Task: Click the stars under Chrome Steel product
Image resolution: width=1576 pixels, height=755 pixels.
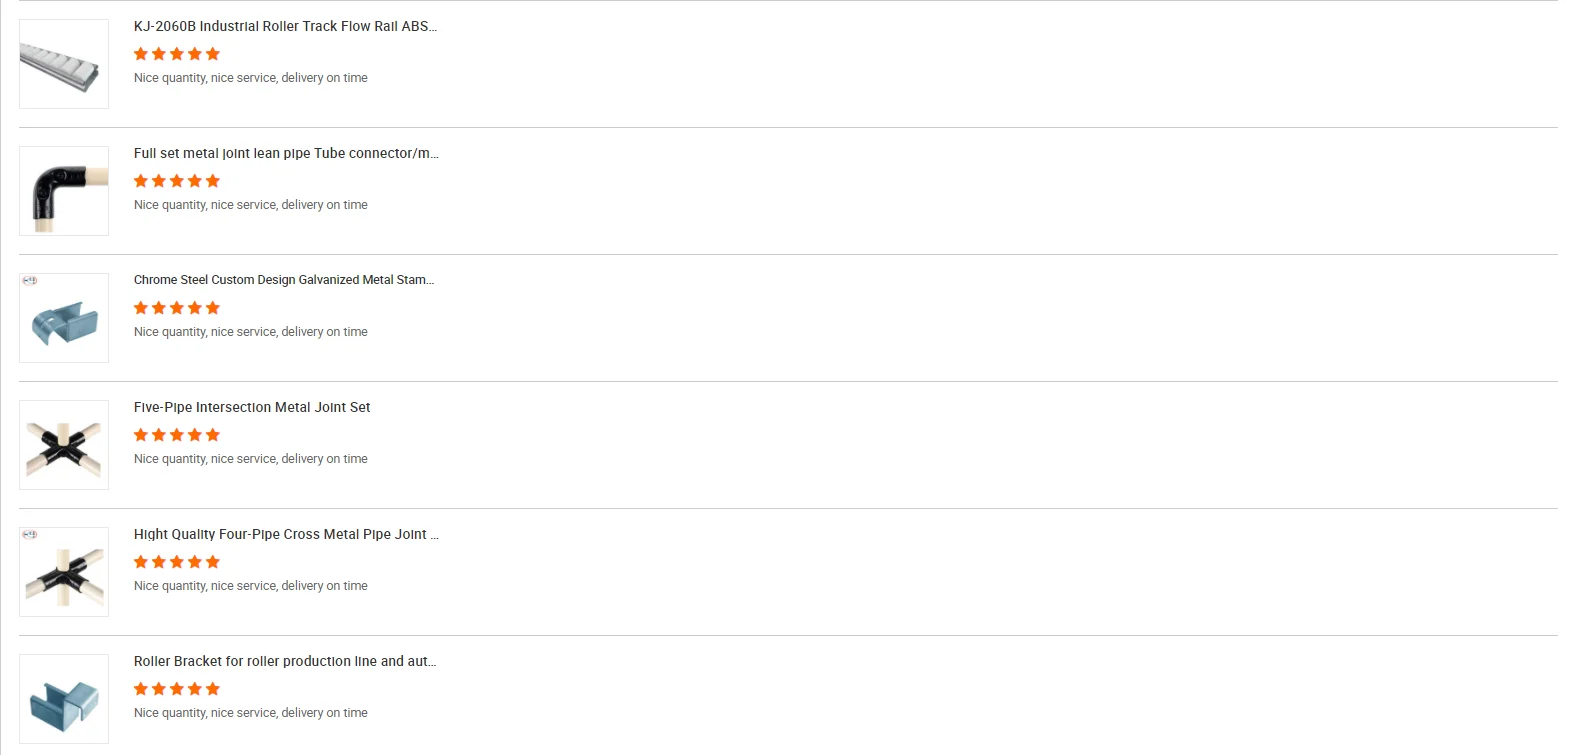Action: click(177, 308)
